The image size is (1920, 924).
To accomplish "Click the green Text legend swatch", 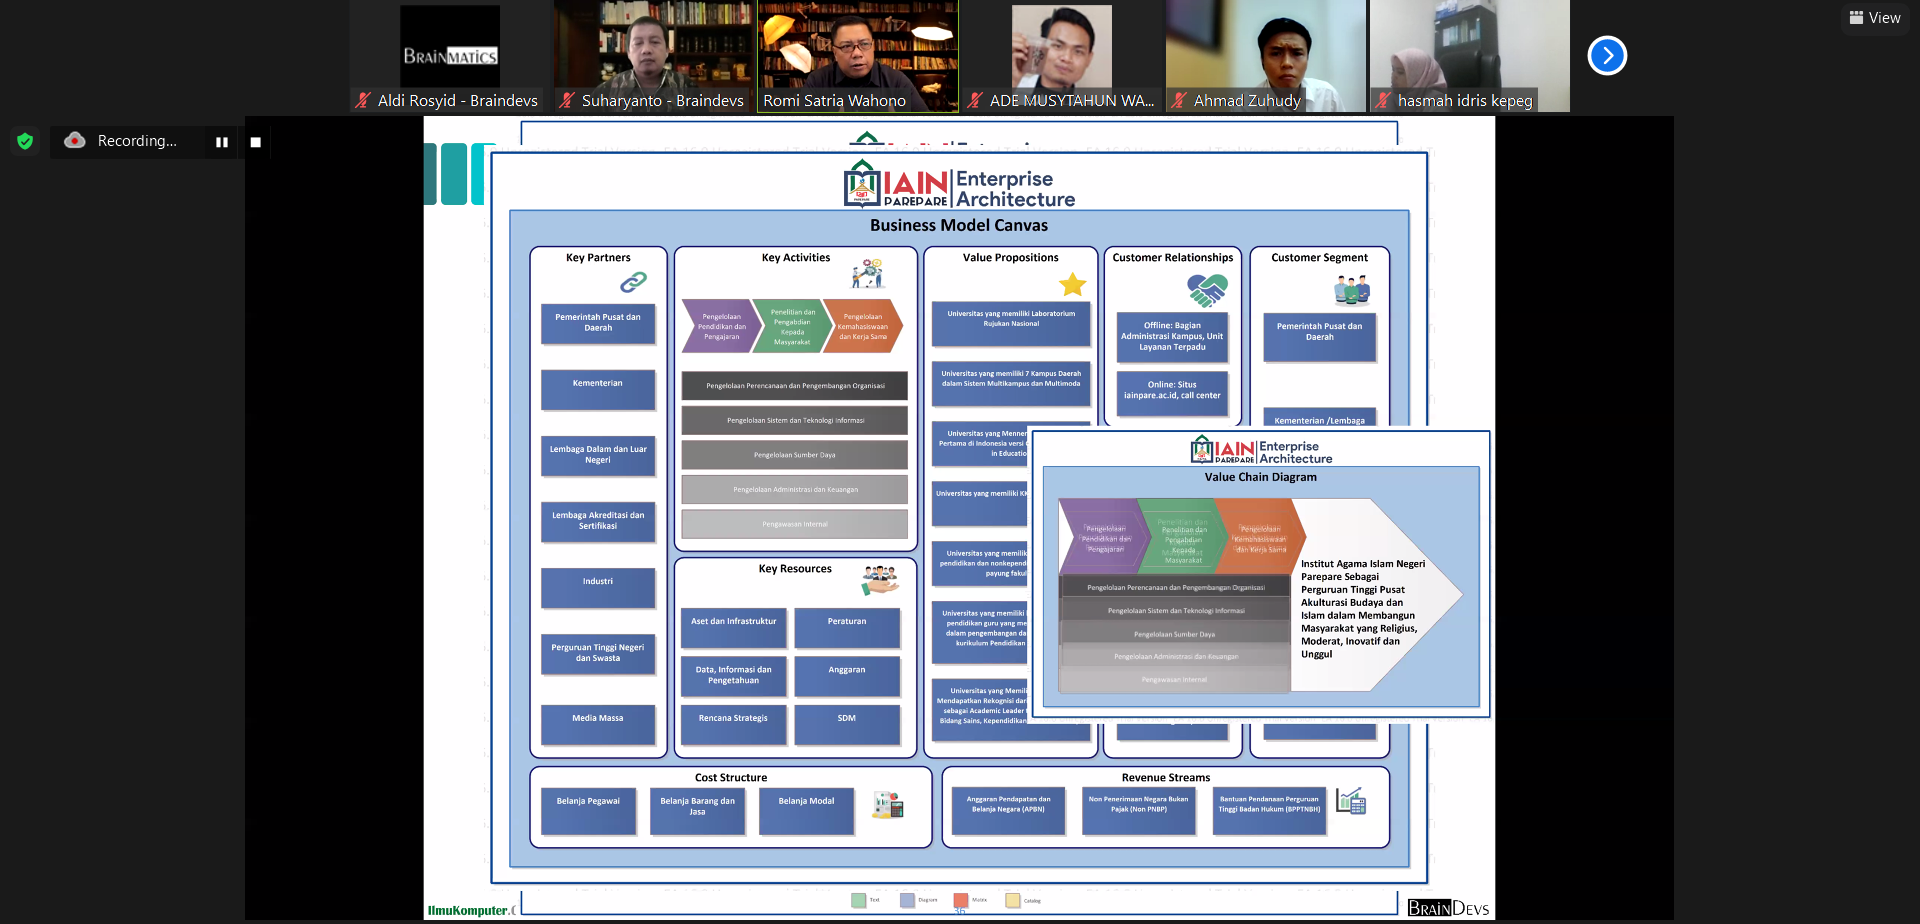I will [858, 900].
